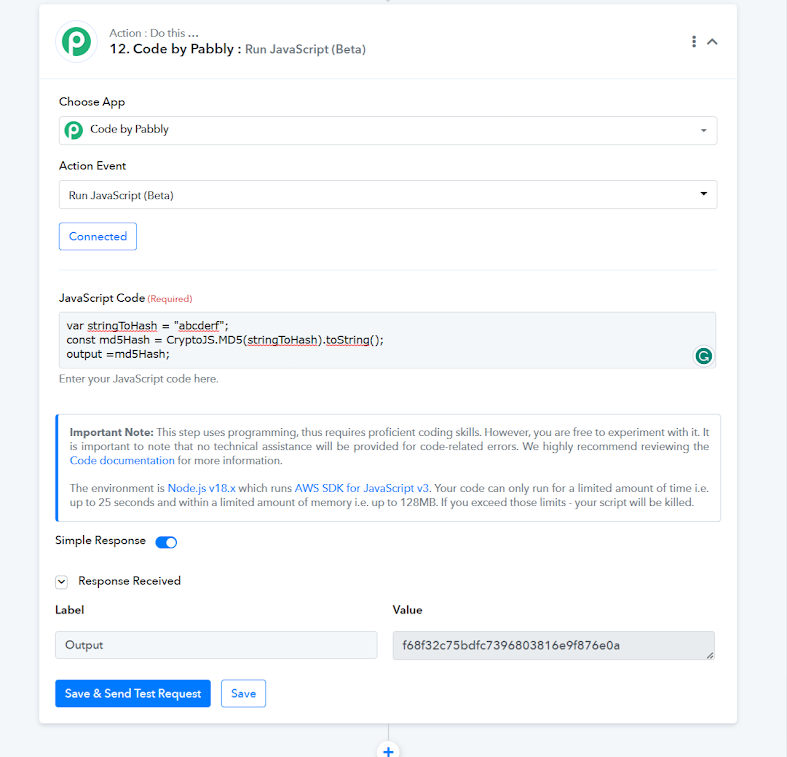This screenshot has width=787, height=757.
Task: Click the Connected button
Action: [x=98, y=236]
